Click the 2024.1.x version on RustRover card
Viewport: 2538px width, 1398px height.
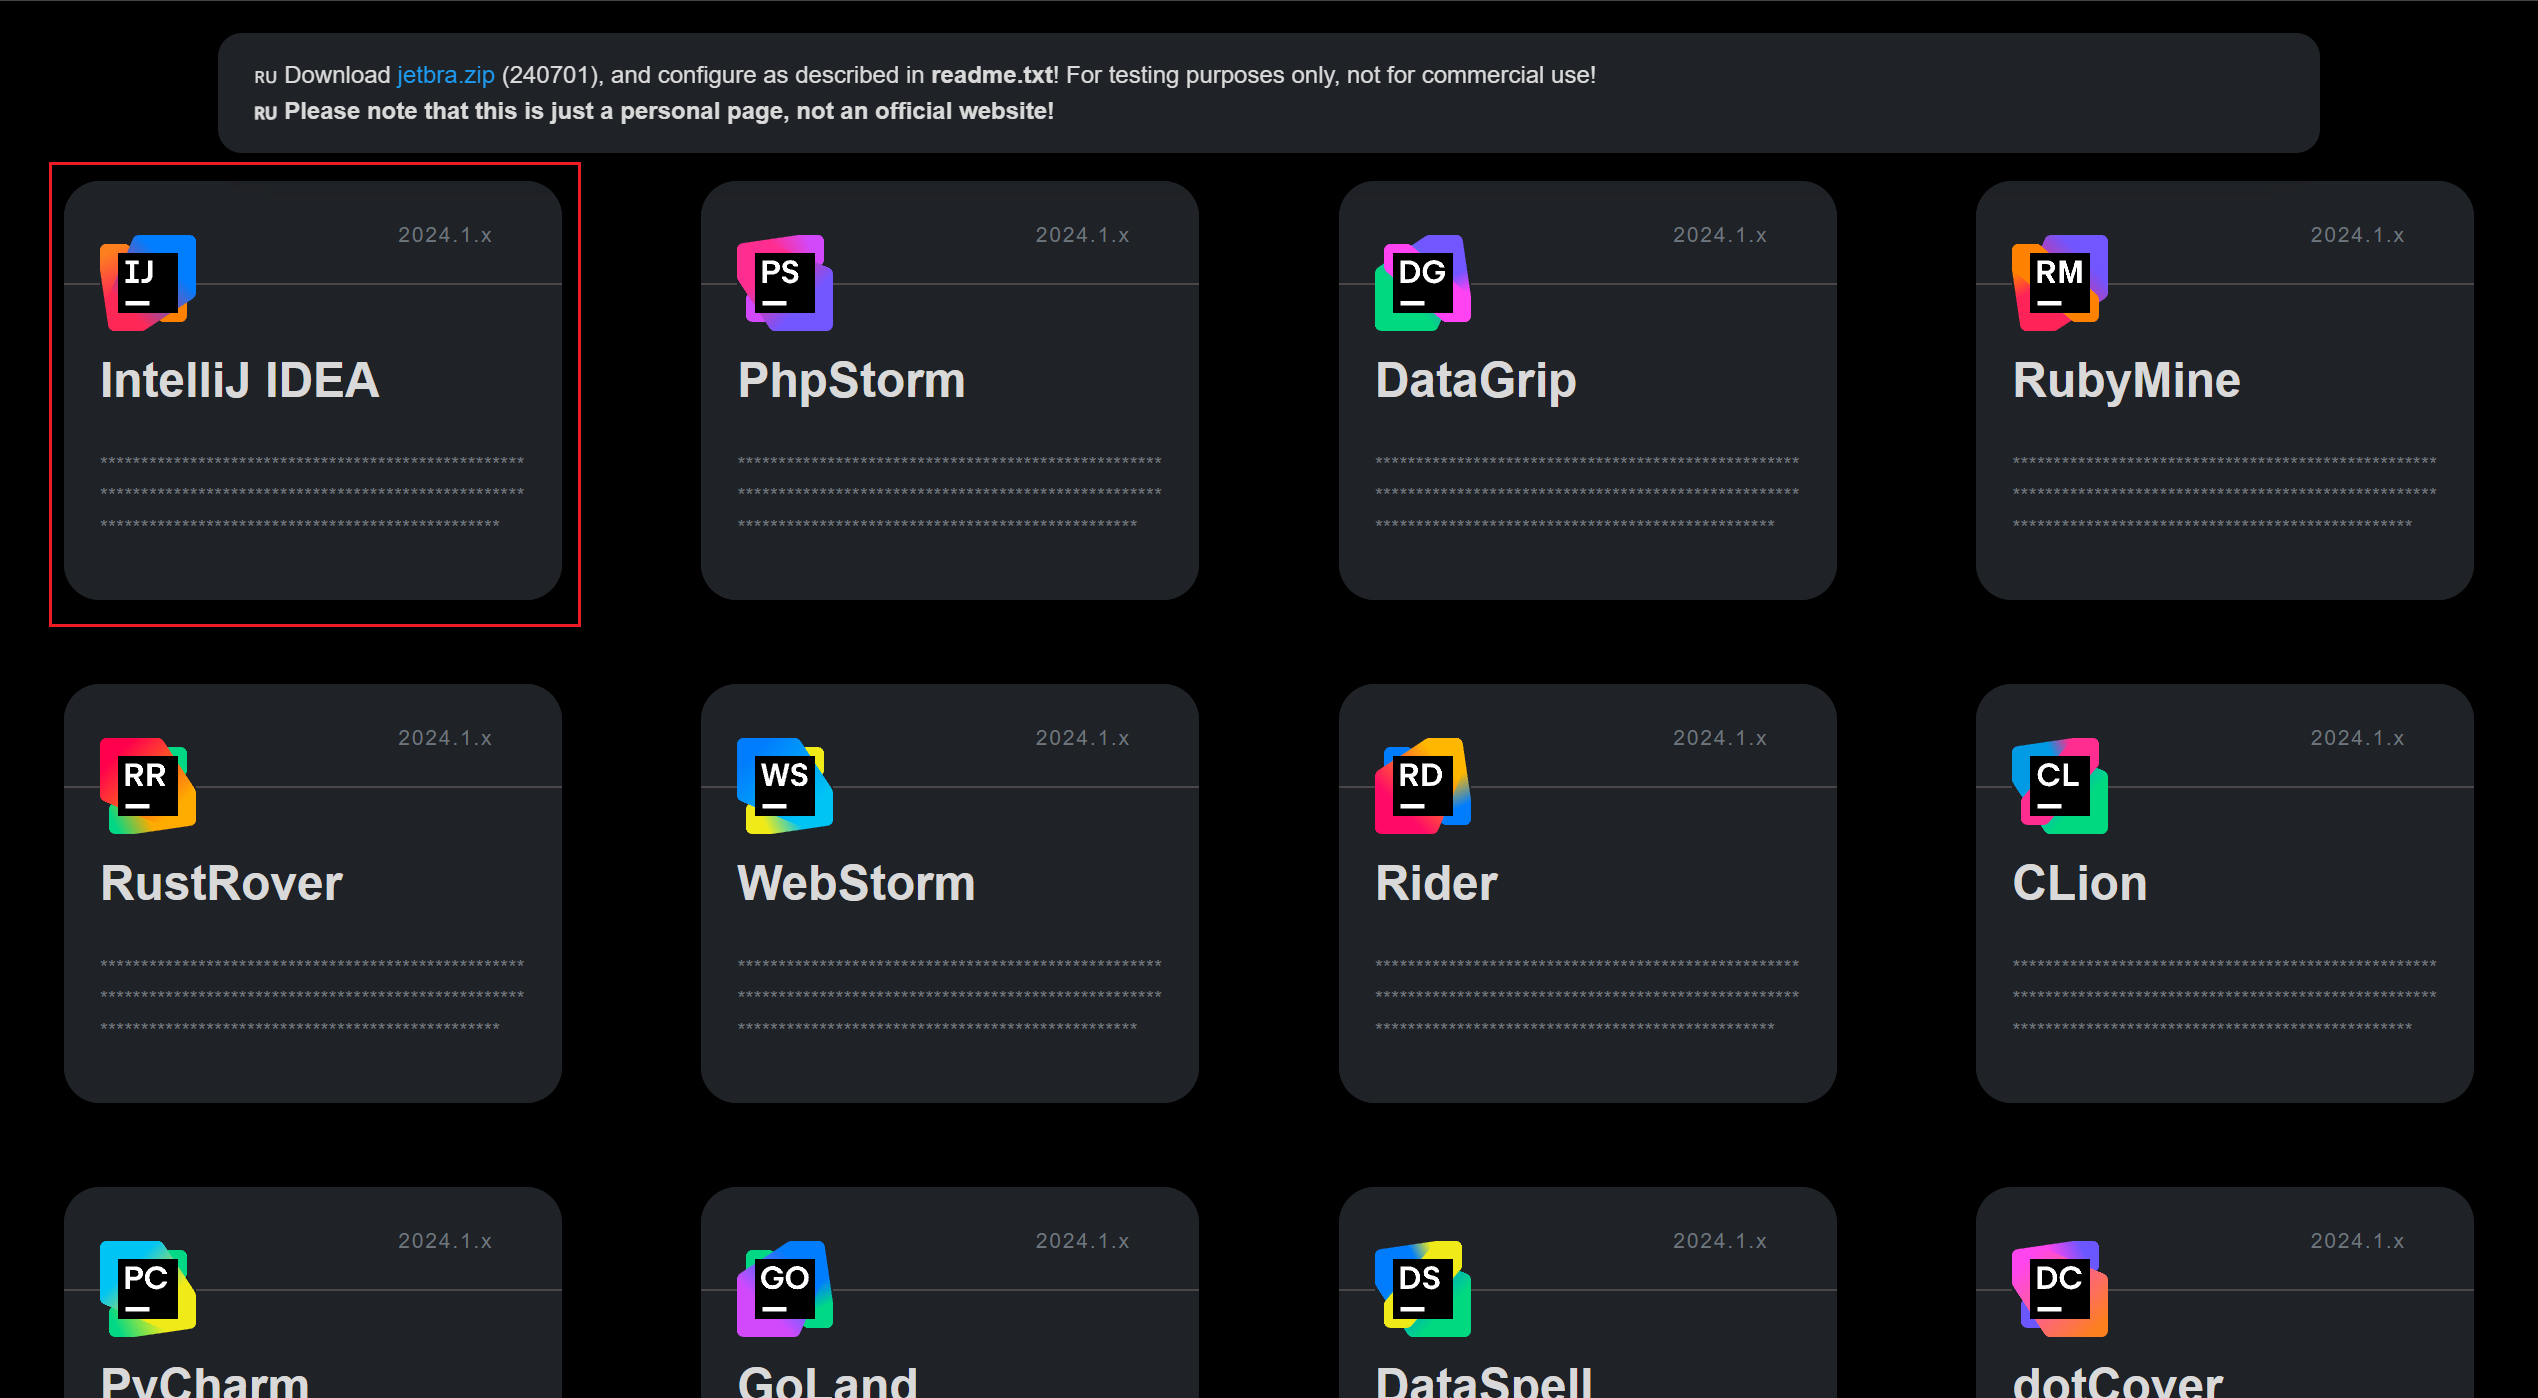coord(445,738)
